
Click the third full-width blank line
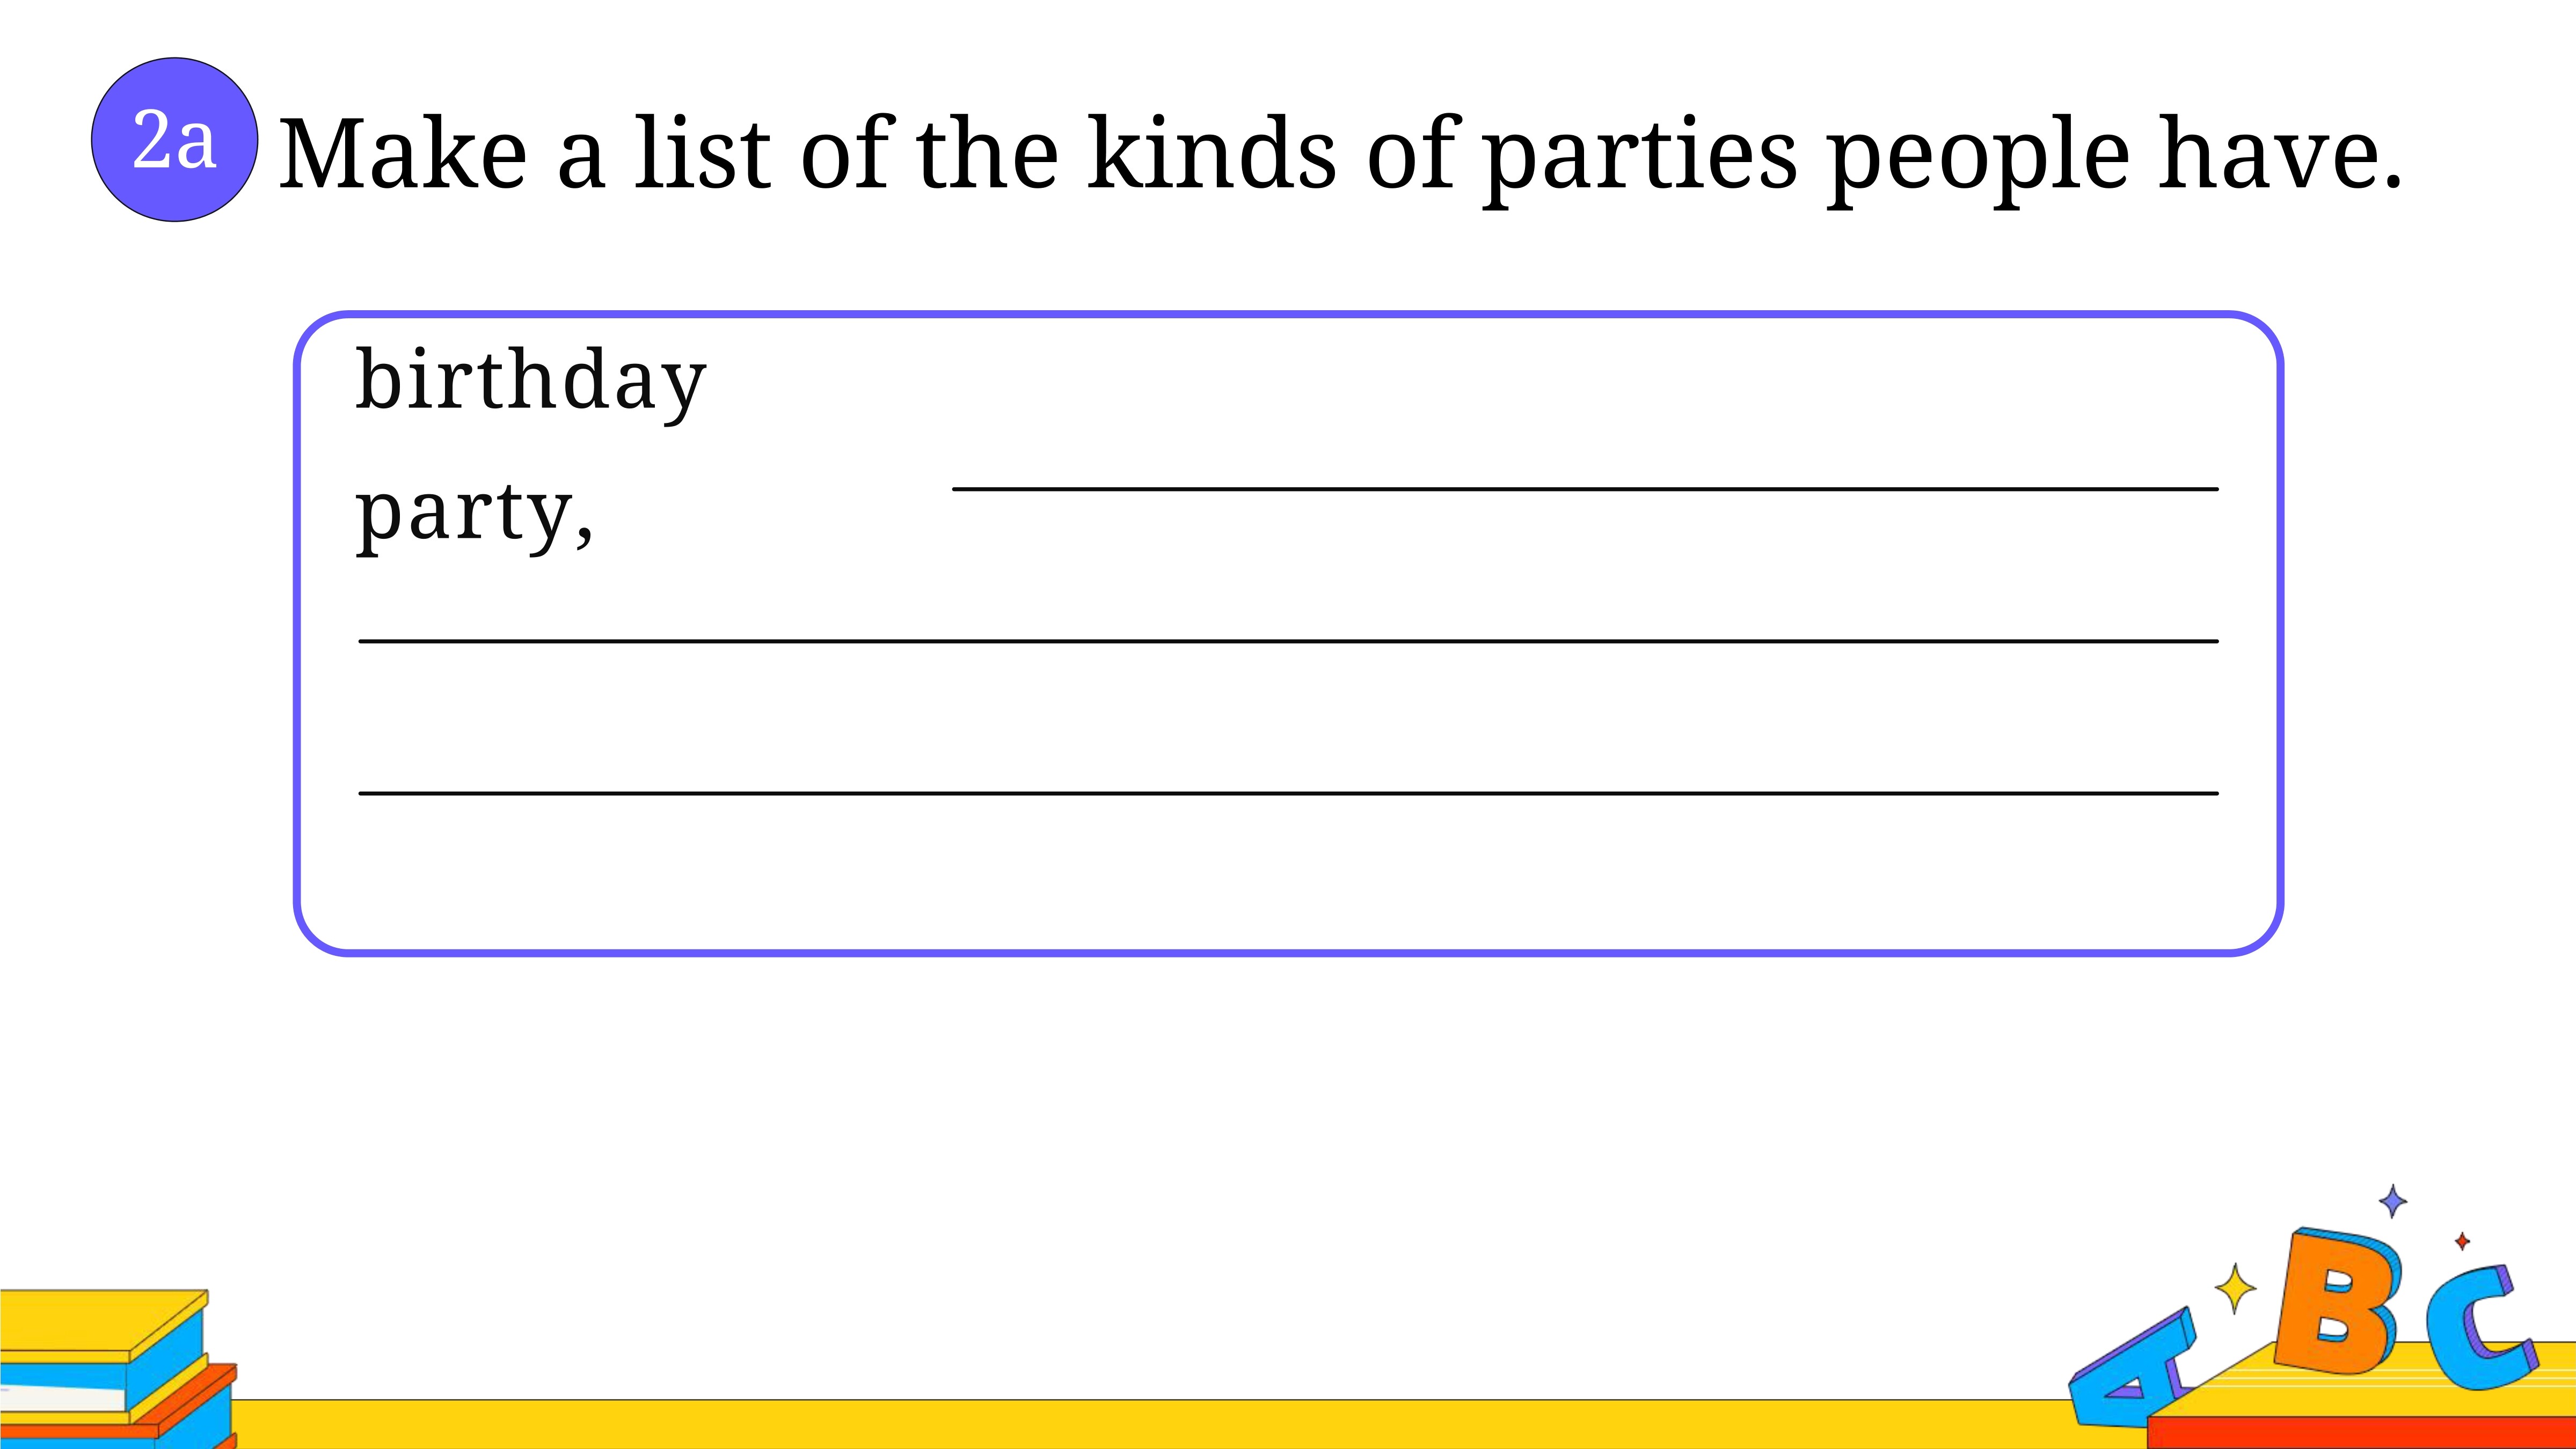pyautogui.click(x=1288, y=793)
